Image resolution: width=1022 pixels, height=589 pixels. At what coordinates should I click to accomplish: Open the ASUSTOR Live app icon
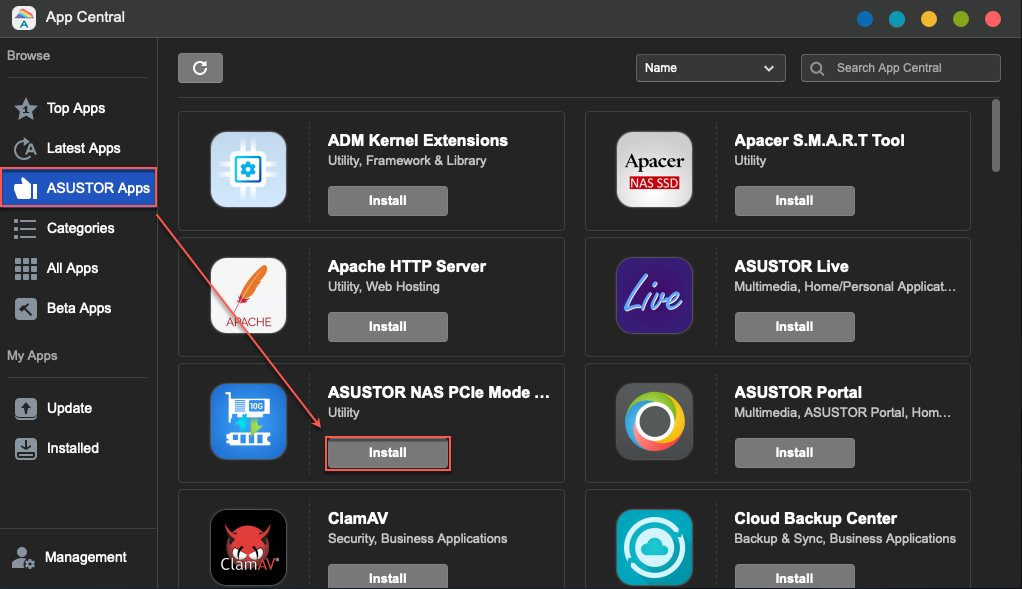[654, 295]
